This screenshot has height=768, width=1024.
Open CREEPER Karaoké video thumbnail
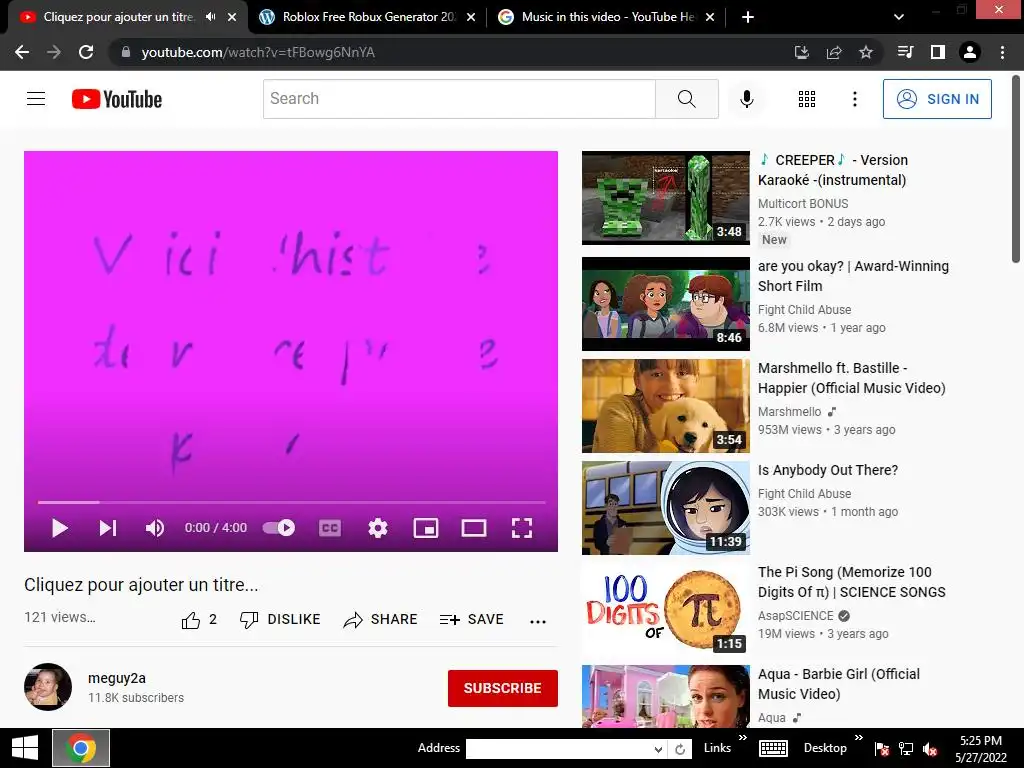(x=665, y=197)
